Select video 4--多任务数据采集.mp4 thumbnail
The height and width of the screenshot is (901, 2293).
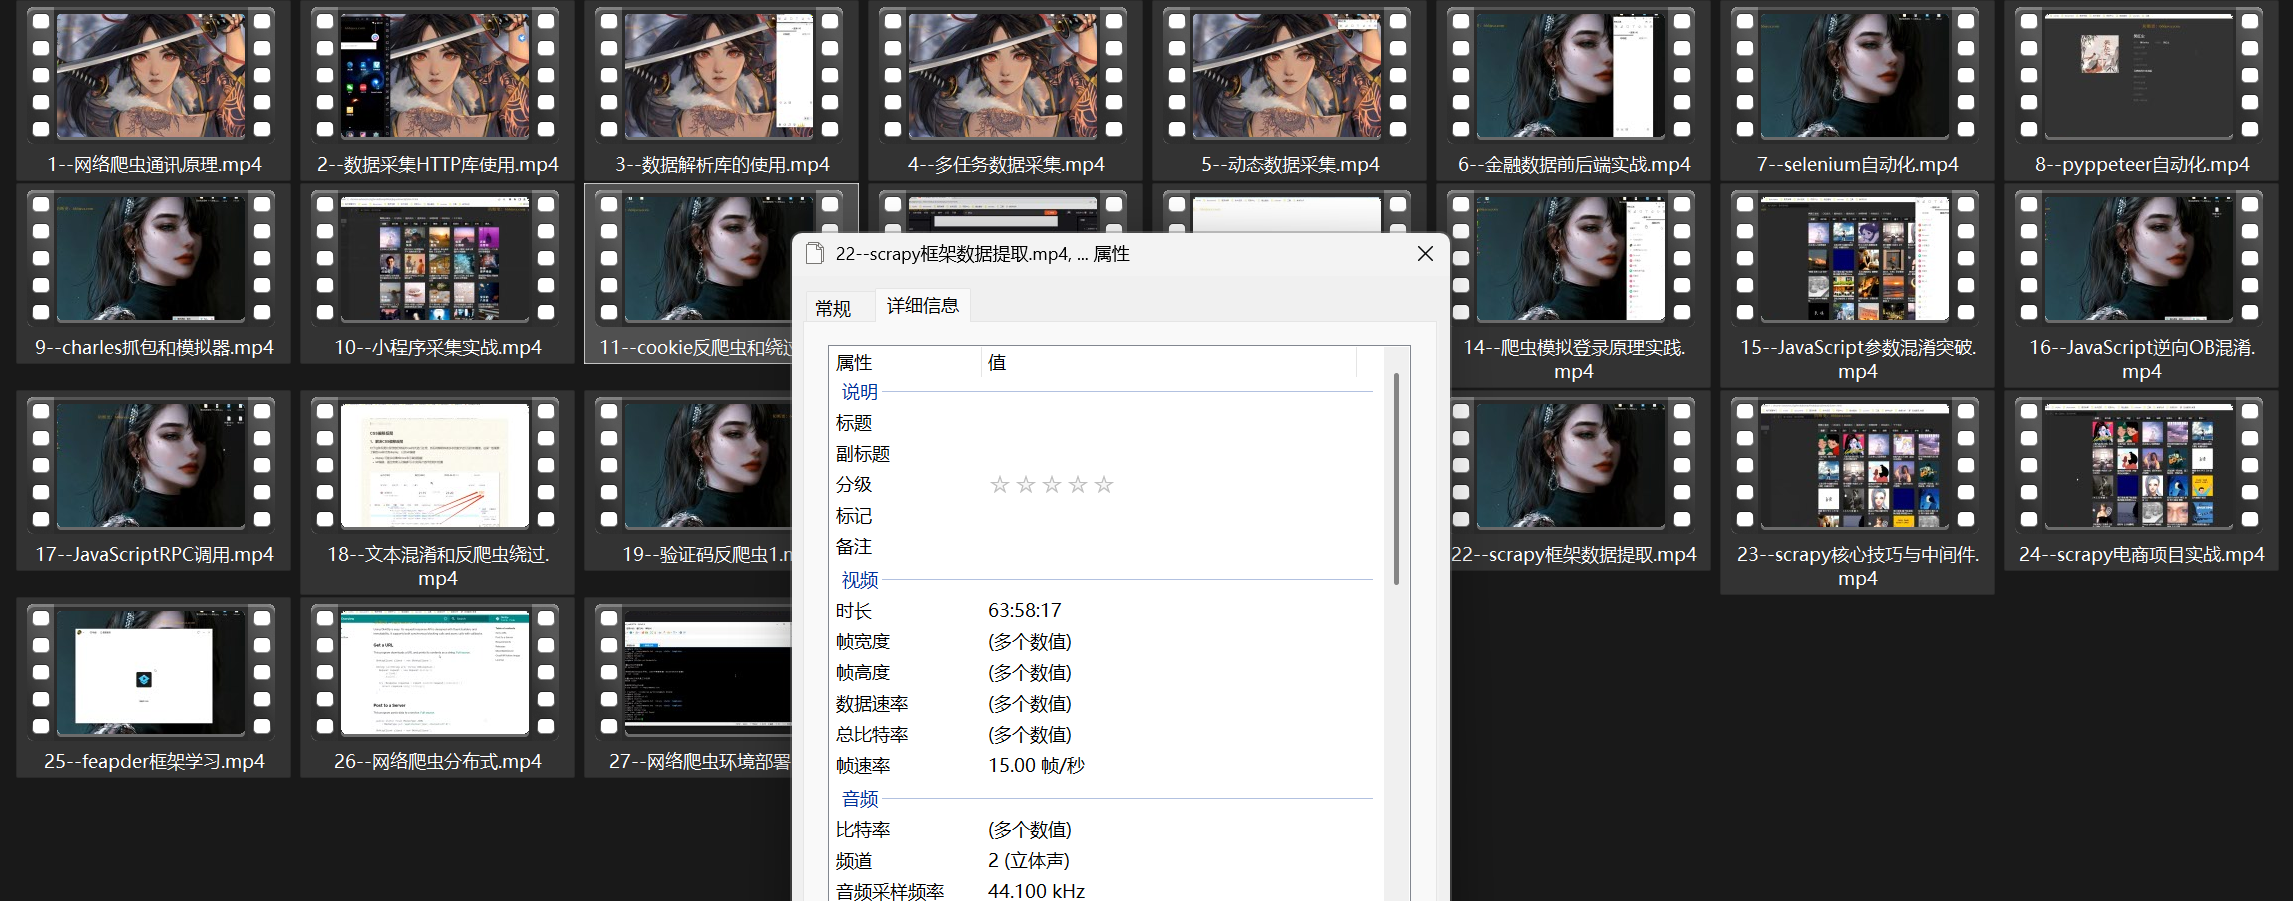pos(1003,75)
